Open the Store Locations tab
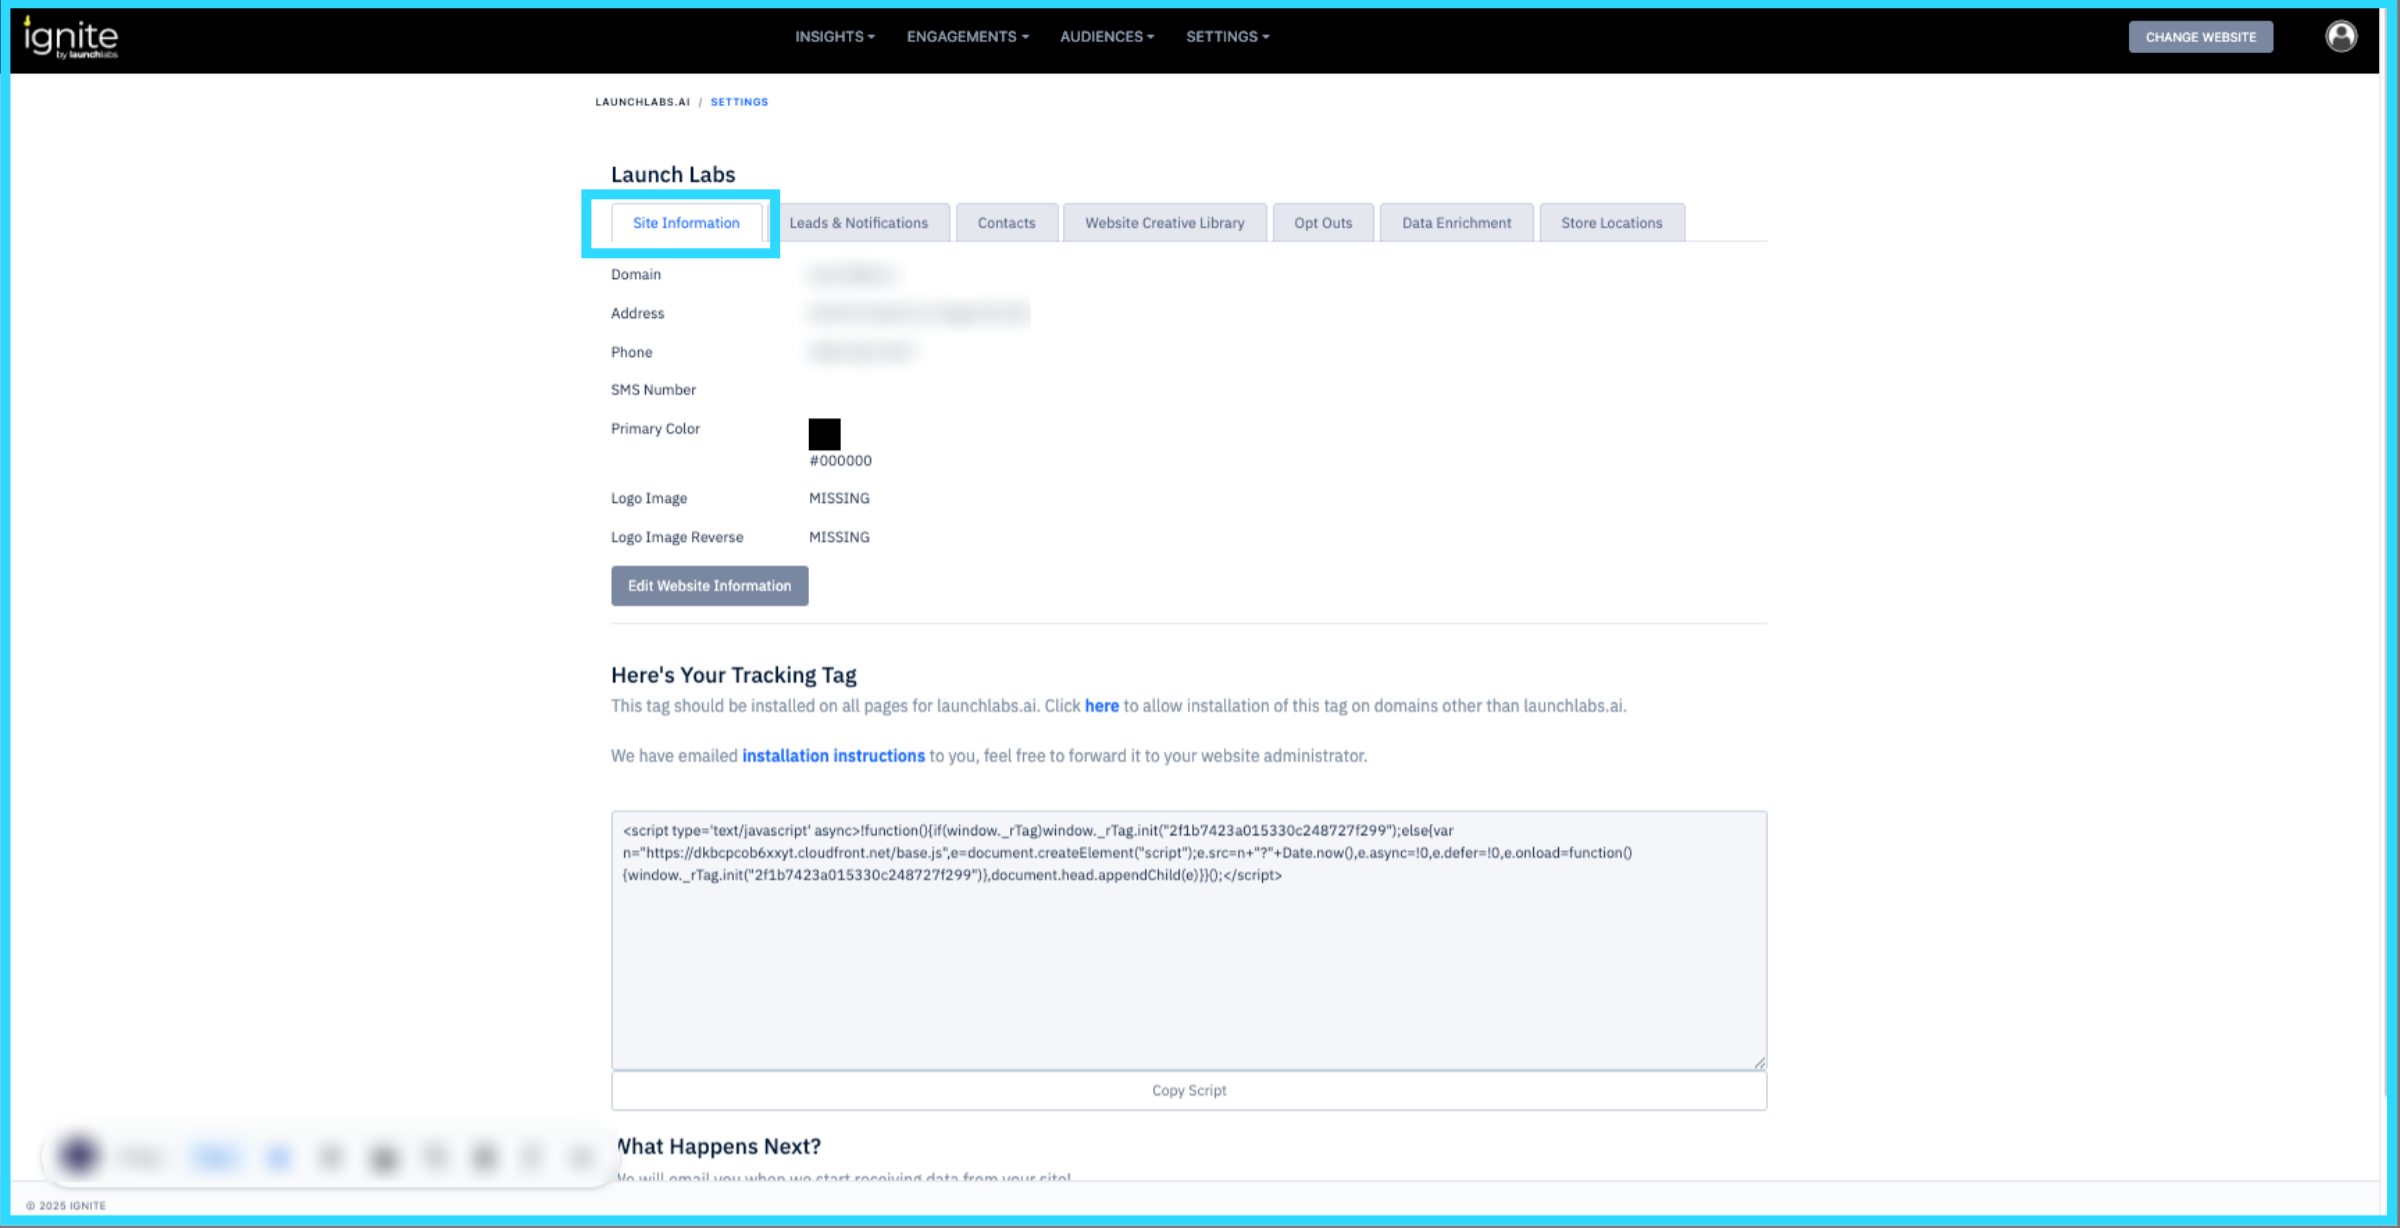This screenshot has height=1228, width=2400. point(1611,223)
